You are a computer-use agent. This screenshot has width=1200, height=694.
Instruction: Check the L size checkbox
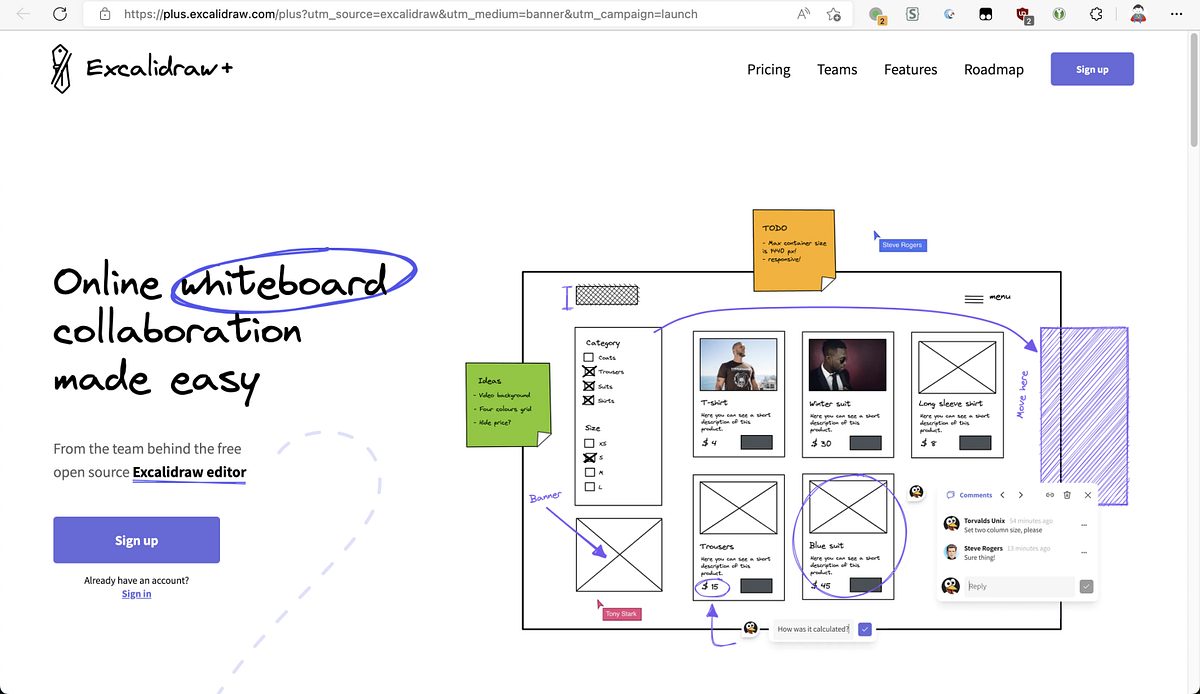tap(589, 486)
